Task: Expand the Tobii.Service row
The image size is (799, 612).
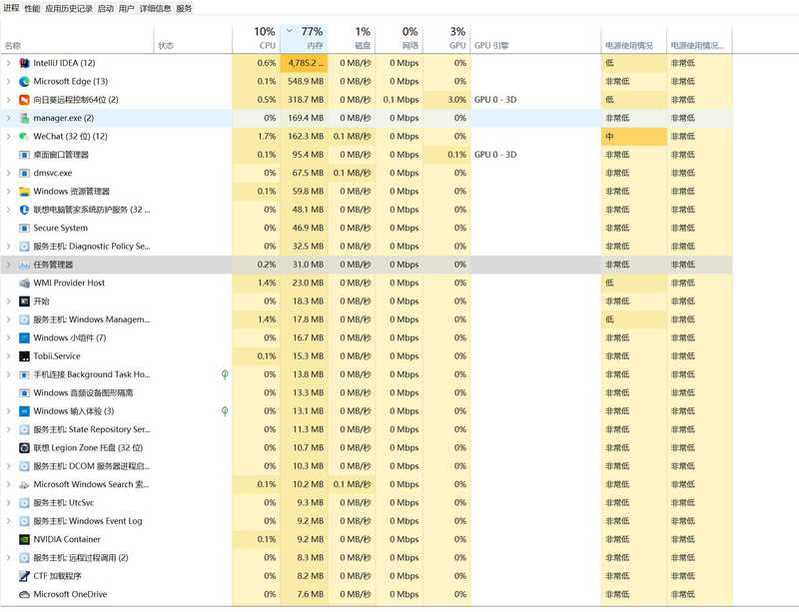Action: tap(8, 357)
